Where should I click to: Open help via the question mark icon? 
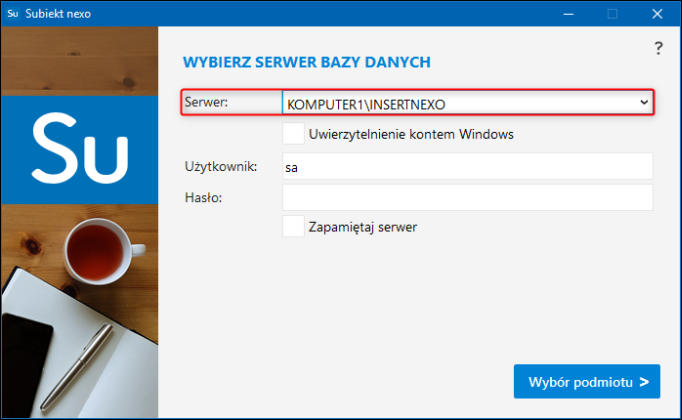pos(659,48)
